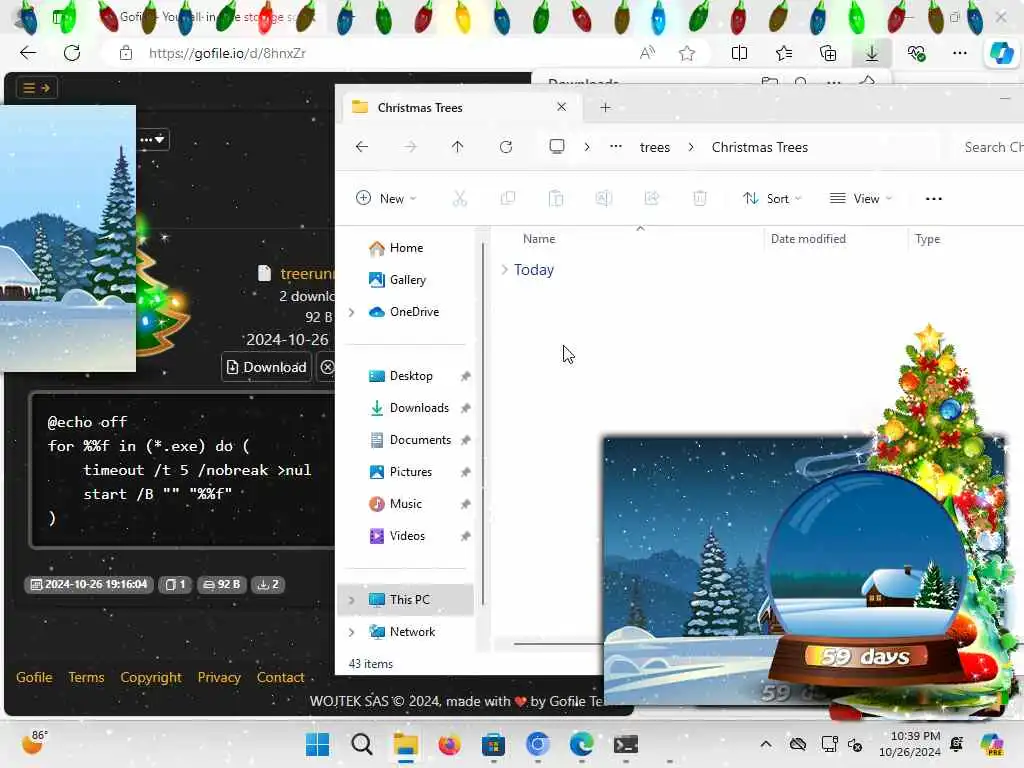The image size is (1024, 768).
Task: Open the Contact footer link
Action: pyautogui.click(x=280, y=677)
